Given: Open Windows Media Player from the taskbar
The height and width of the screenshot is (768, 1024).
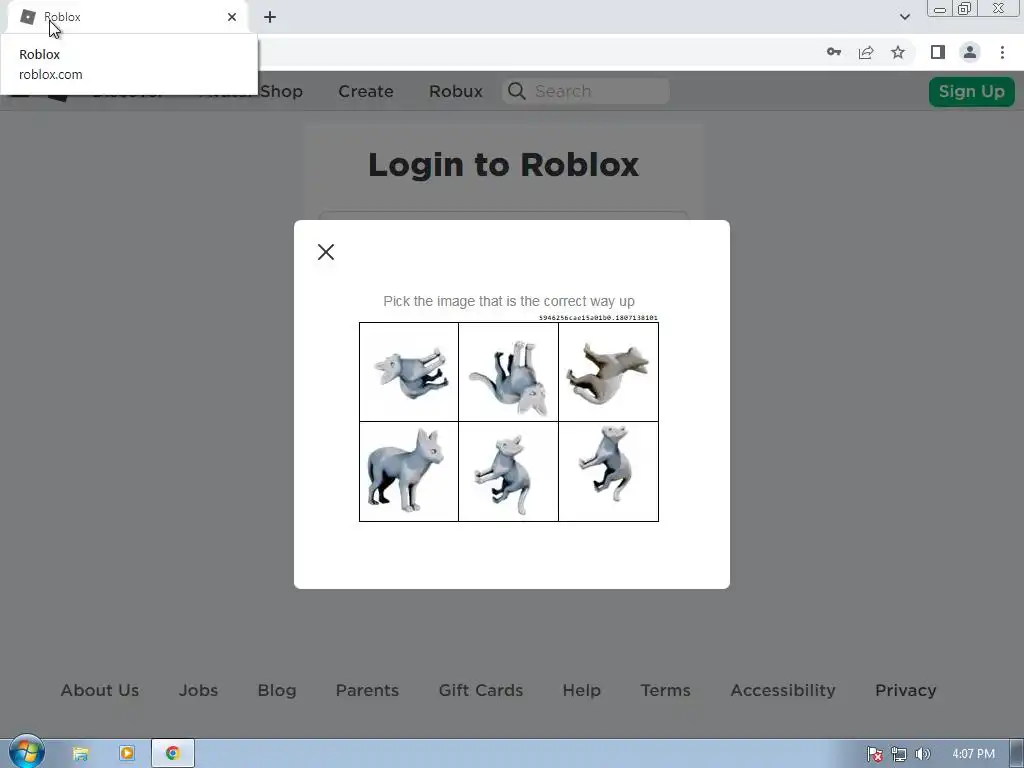Looking at the screenshot, I should click(x=127, y=754).
